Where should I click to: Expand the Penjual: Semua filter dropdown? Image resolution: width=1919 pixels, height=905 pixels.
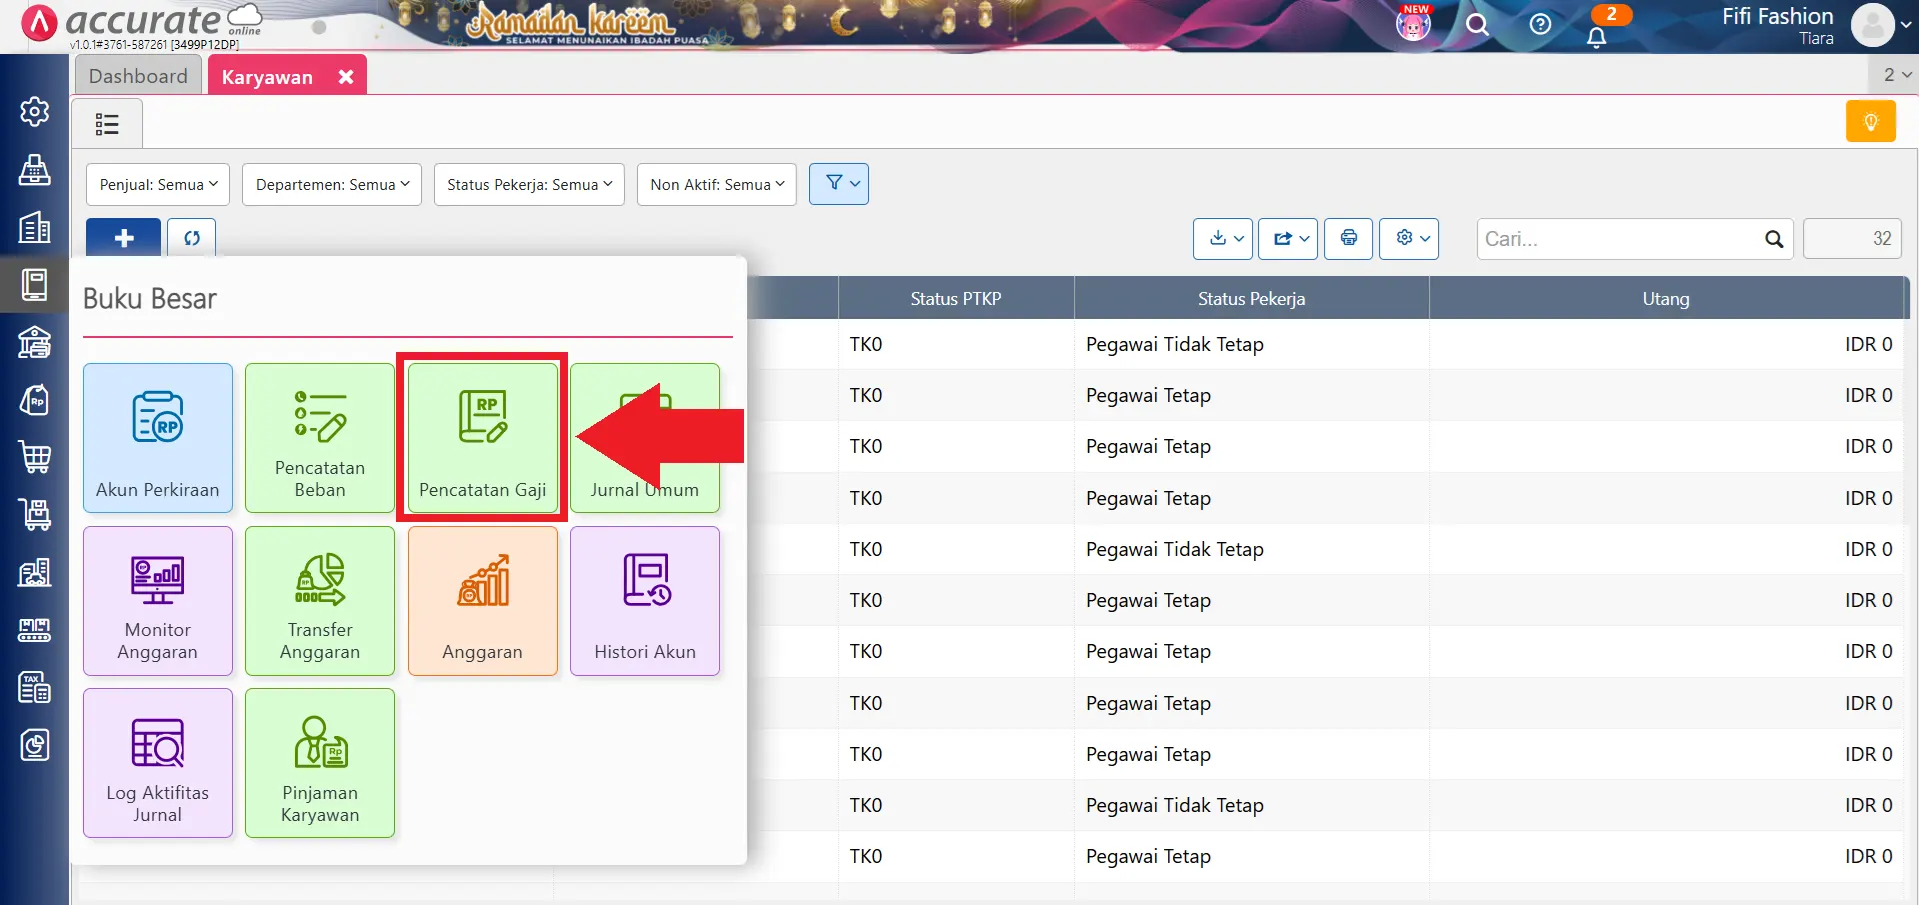[x=158, y=185]
